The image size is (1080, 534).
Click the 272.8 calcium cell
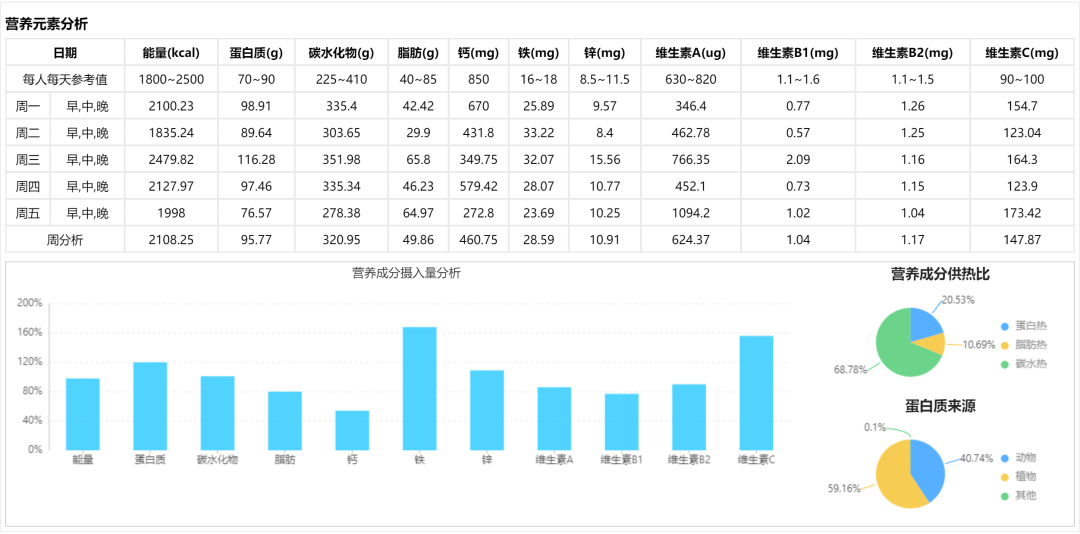(x=478, y=213)
